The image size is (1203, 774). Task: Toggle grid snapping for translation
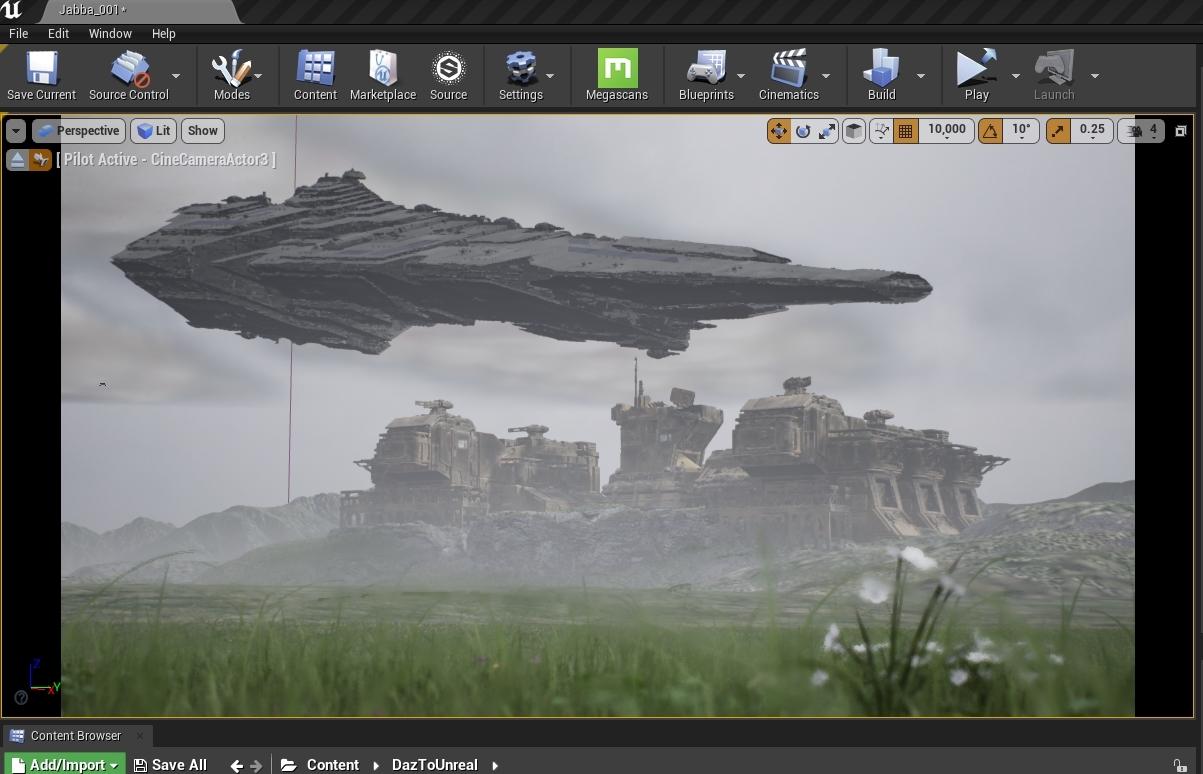[x=905, y=131]
